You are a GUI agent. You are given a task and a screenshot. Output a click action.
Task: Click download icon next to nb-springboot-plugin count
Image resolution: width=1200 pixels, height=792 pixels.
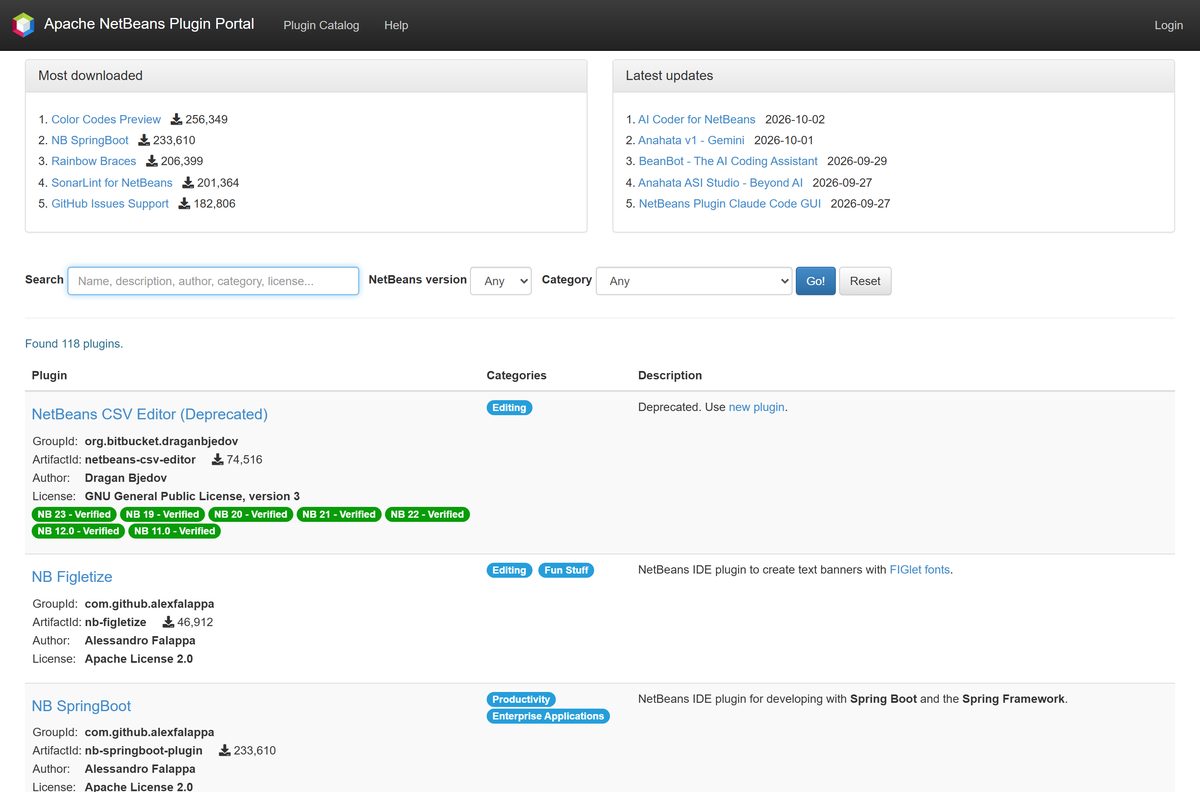pos(224,750)
